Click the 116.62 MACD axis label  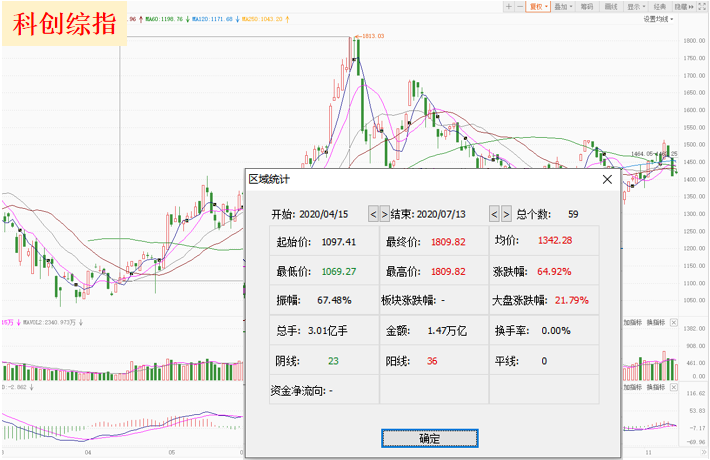(697, 393)
